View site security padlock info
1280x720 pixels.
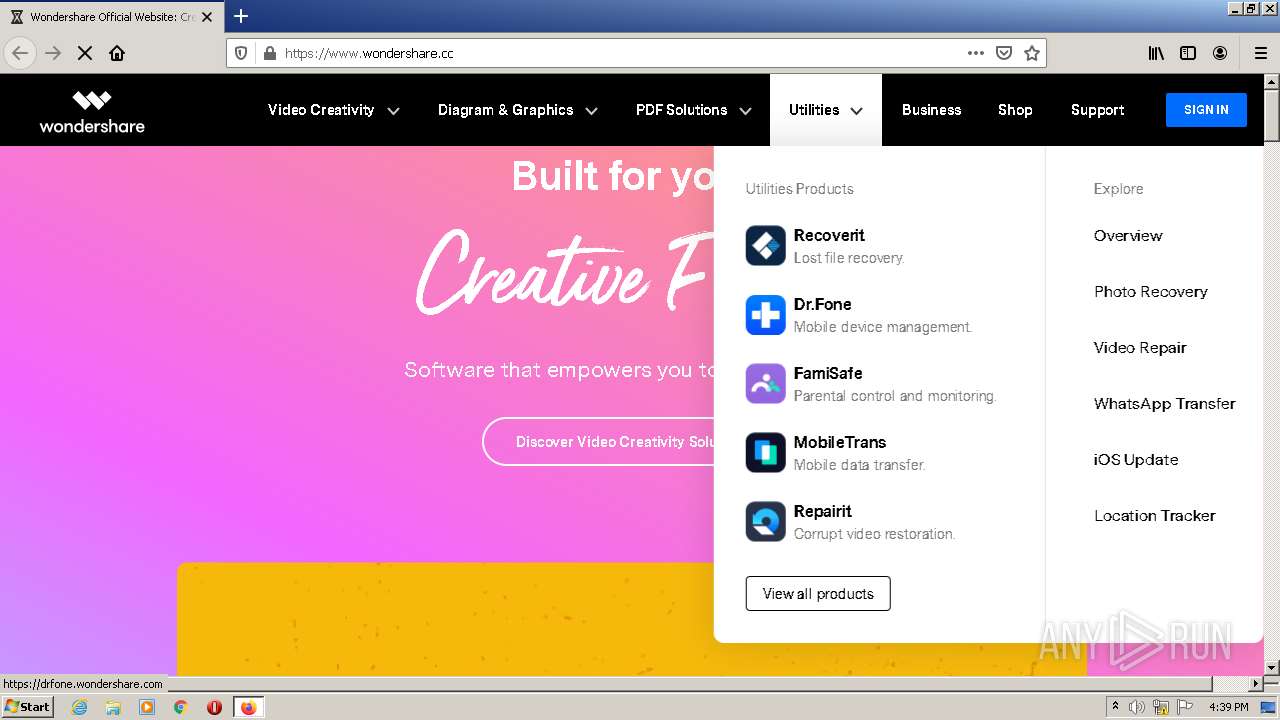point(269,53)
